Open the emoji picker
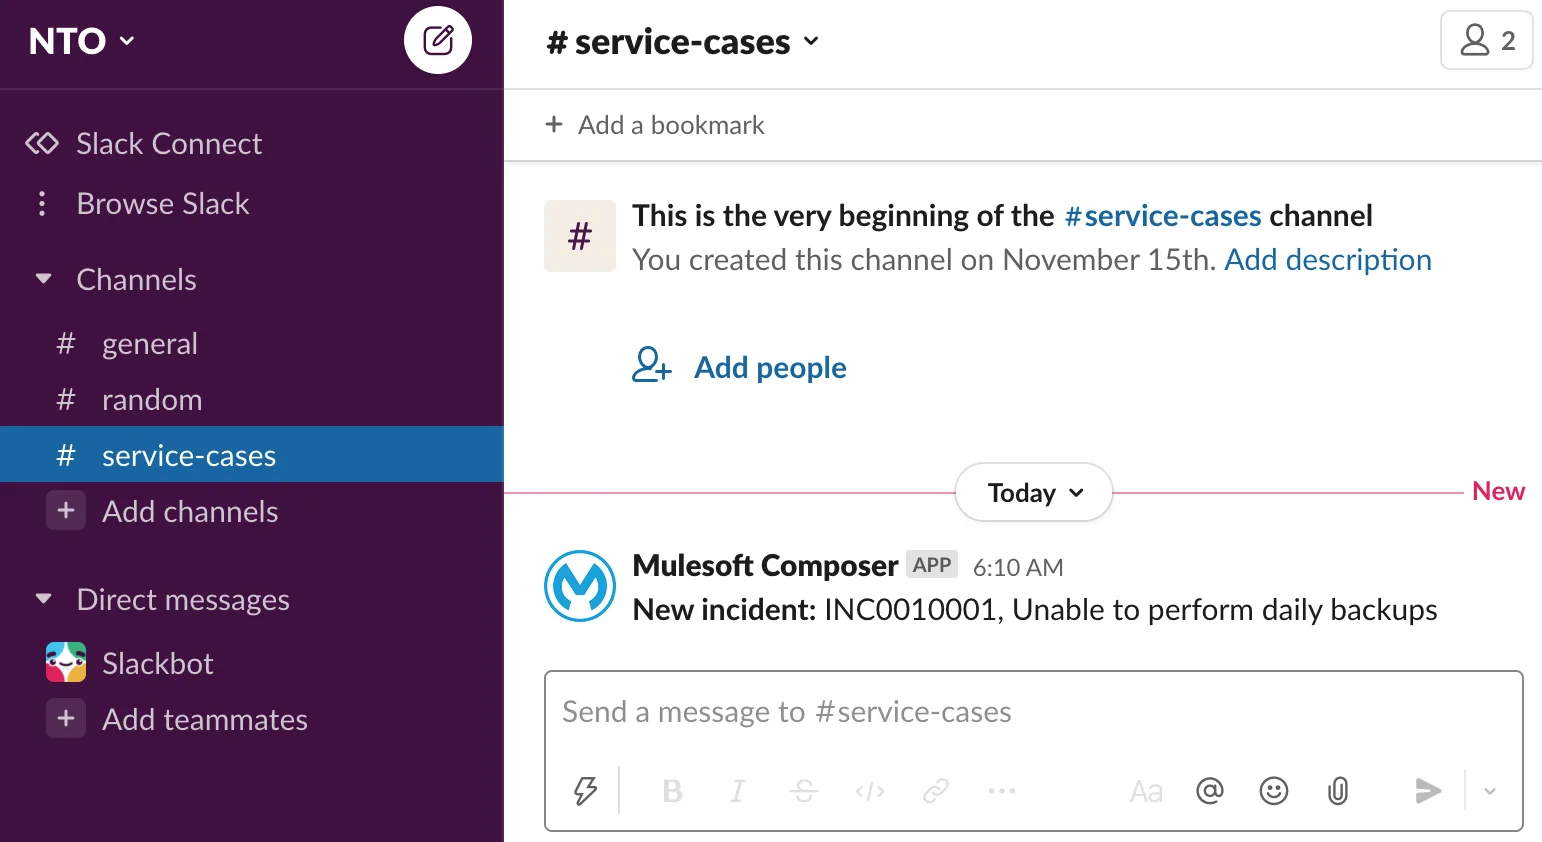The width and height of the screenshot is (1542, 842). click(x=1274, y=791)
